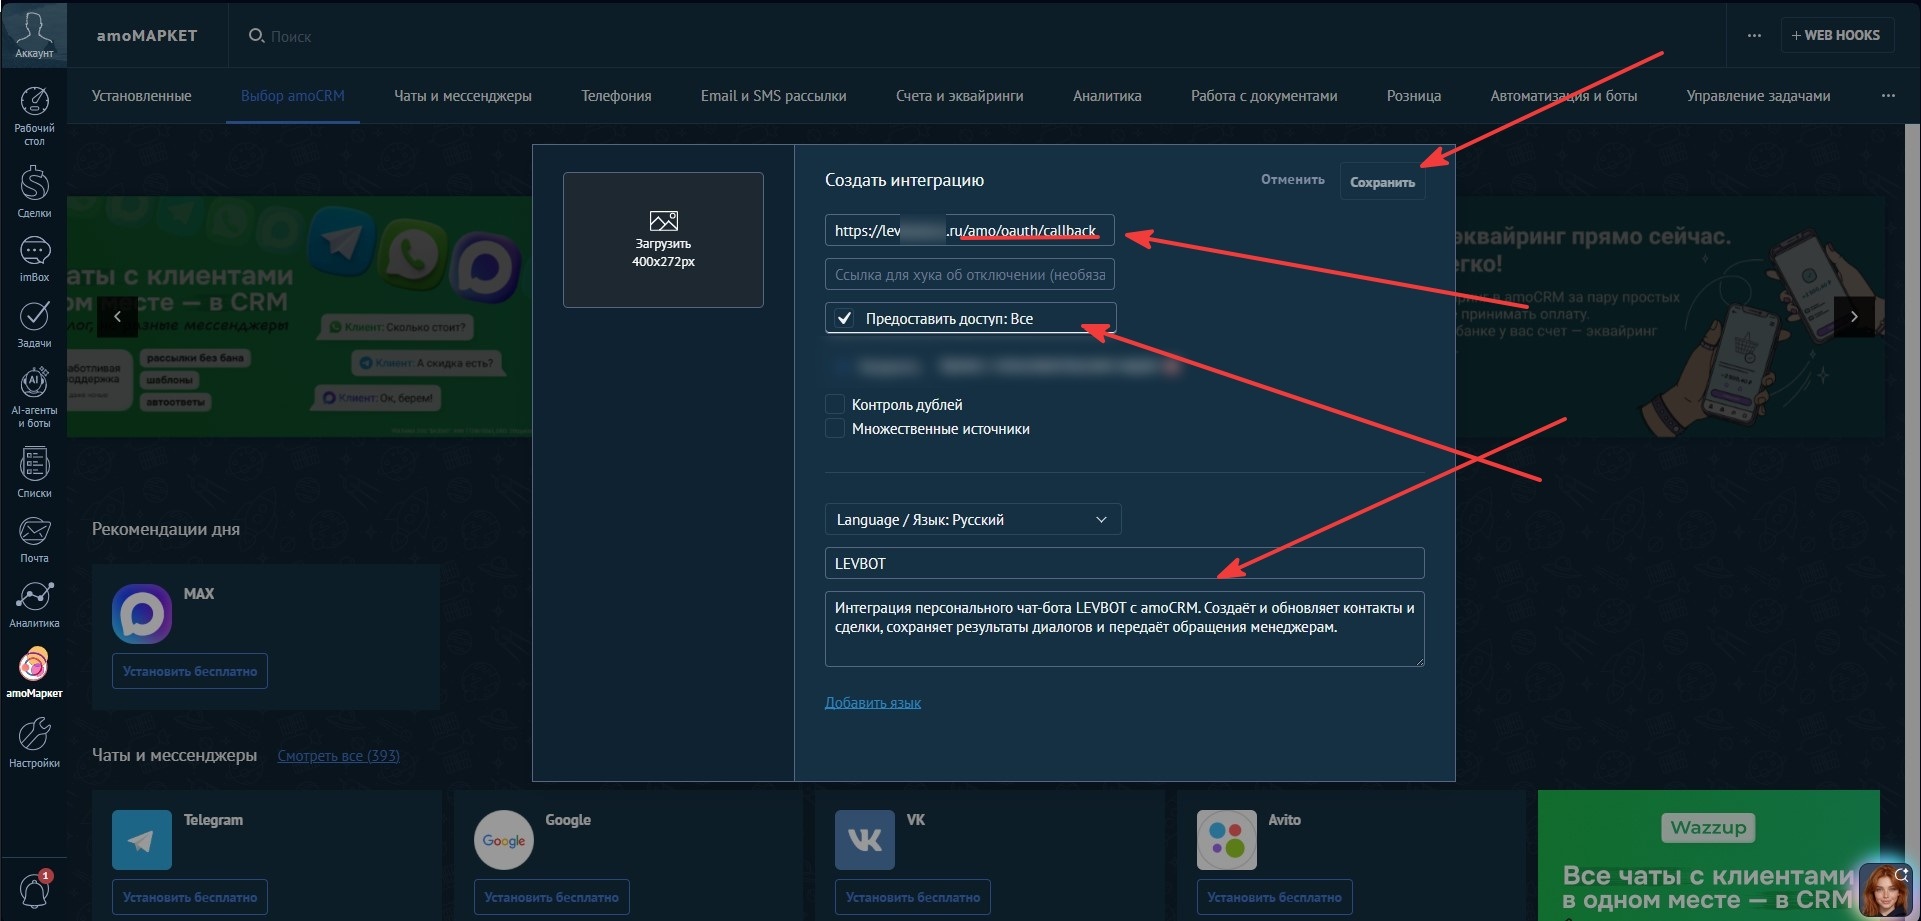Screen dimensions: 1921x921
Task: Click the search magnifier icon
Action: click(x=256, y=35)
